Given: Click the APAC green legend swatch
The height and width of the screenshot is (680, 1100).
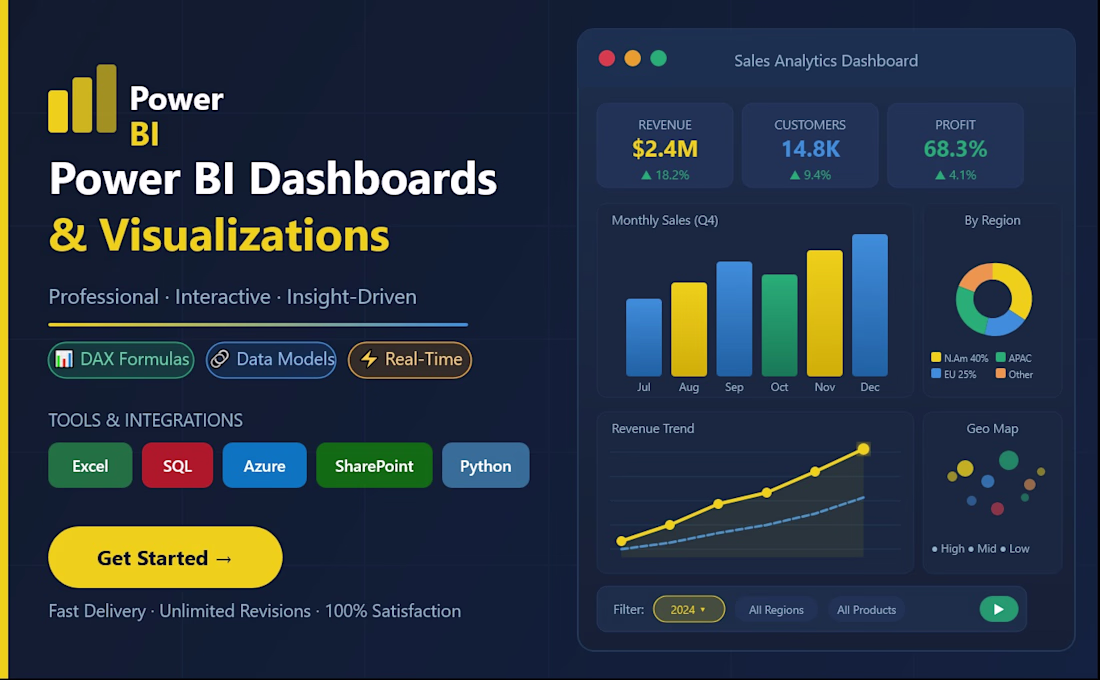Looking at the screenshot, I should click(x=1000, y=357).
